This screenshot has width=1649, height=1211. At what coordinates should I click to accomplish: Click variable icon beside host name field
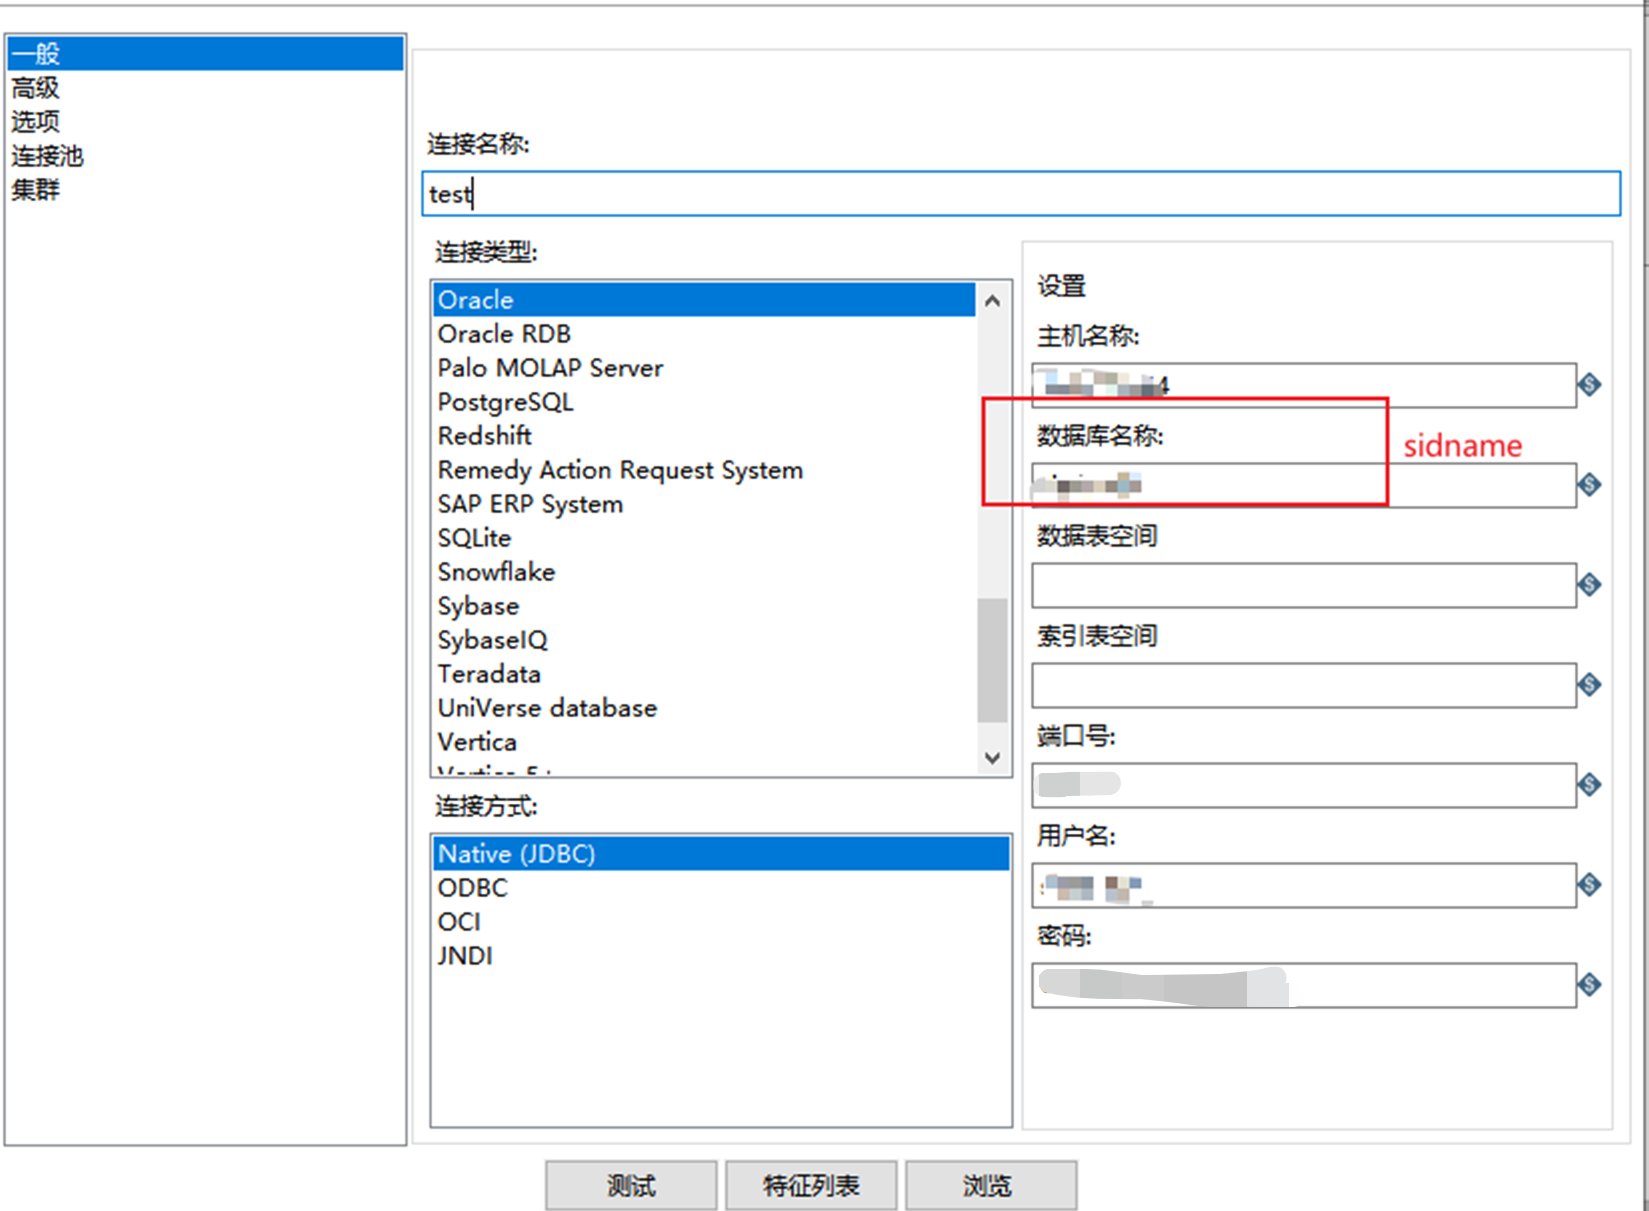point(1589,384)
